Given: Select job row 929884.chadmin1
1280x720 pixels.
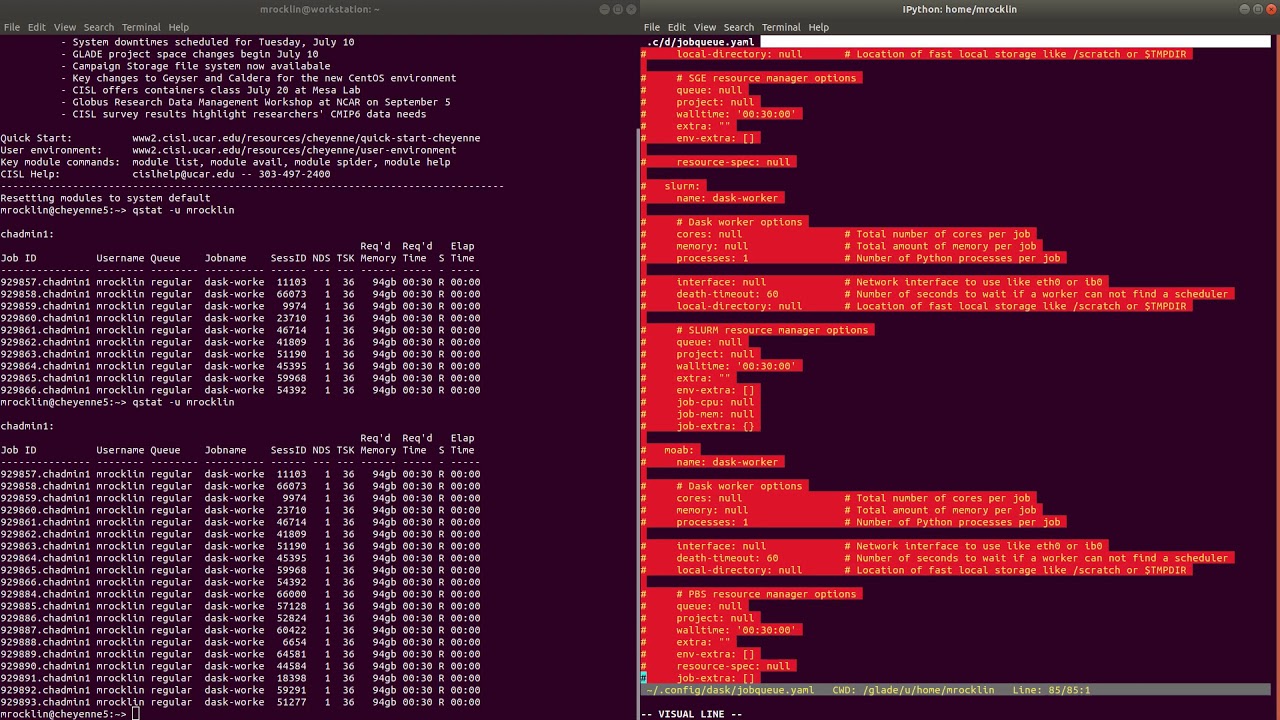Looking at the screenshot, I should point(240,594).
